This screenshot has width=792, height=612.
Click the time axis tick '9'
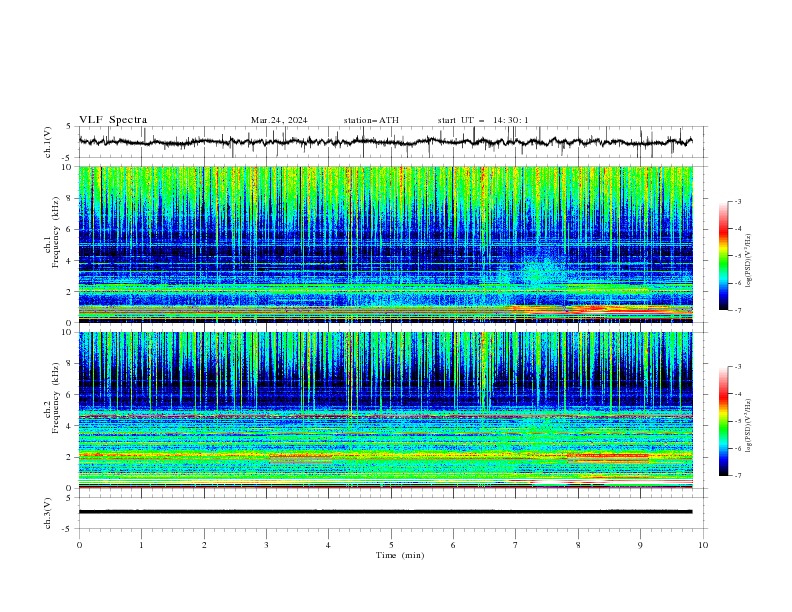[x=640, y=545]
